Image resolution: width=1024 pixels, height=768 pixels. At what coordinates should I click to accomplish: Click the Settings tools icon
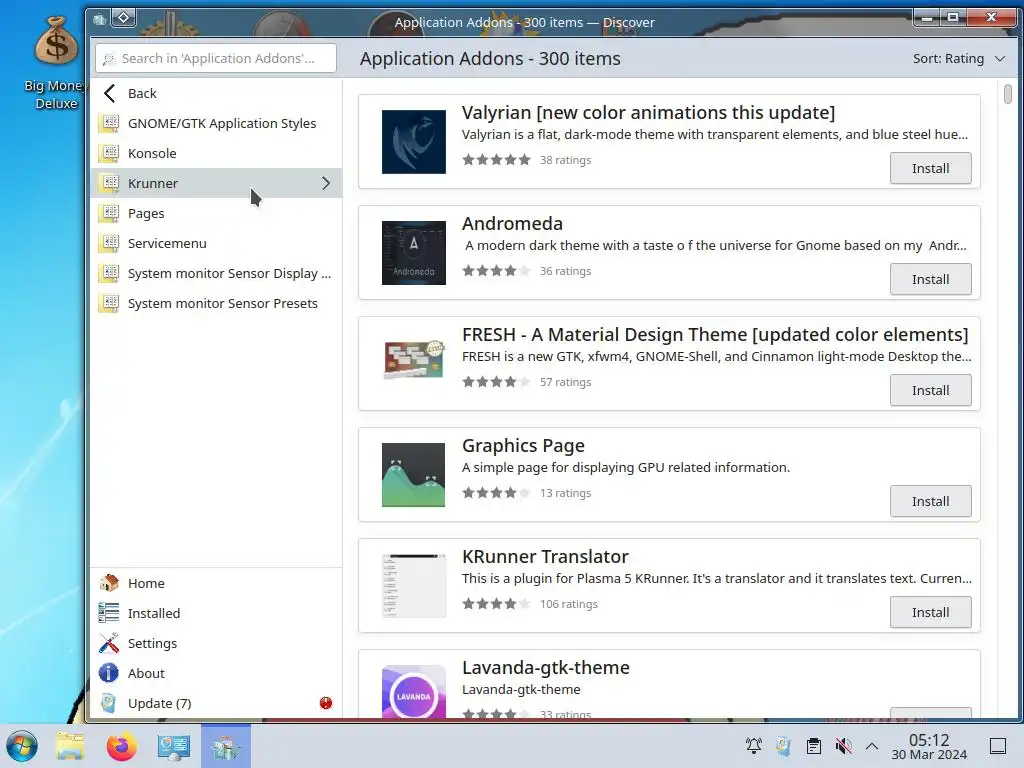click(x=108, y=643)
